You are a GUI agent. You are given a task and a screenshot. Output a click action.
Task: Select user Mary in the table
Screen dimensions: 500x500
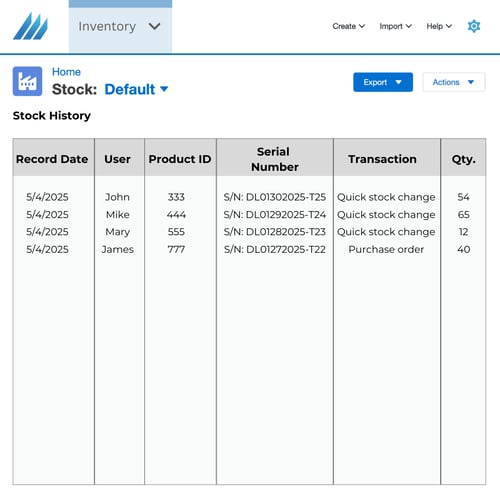click(117, 232)
